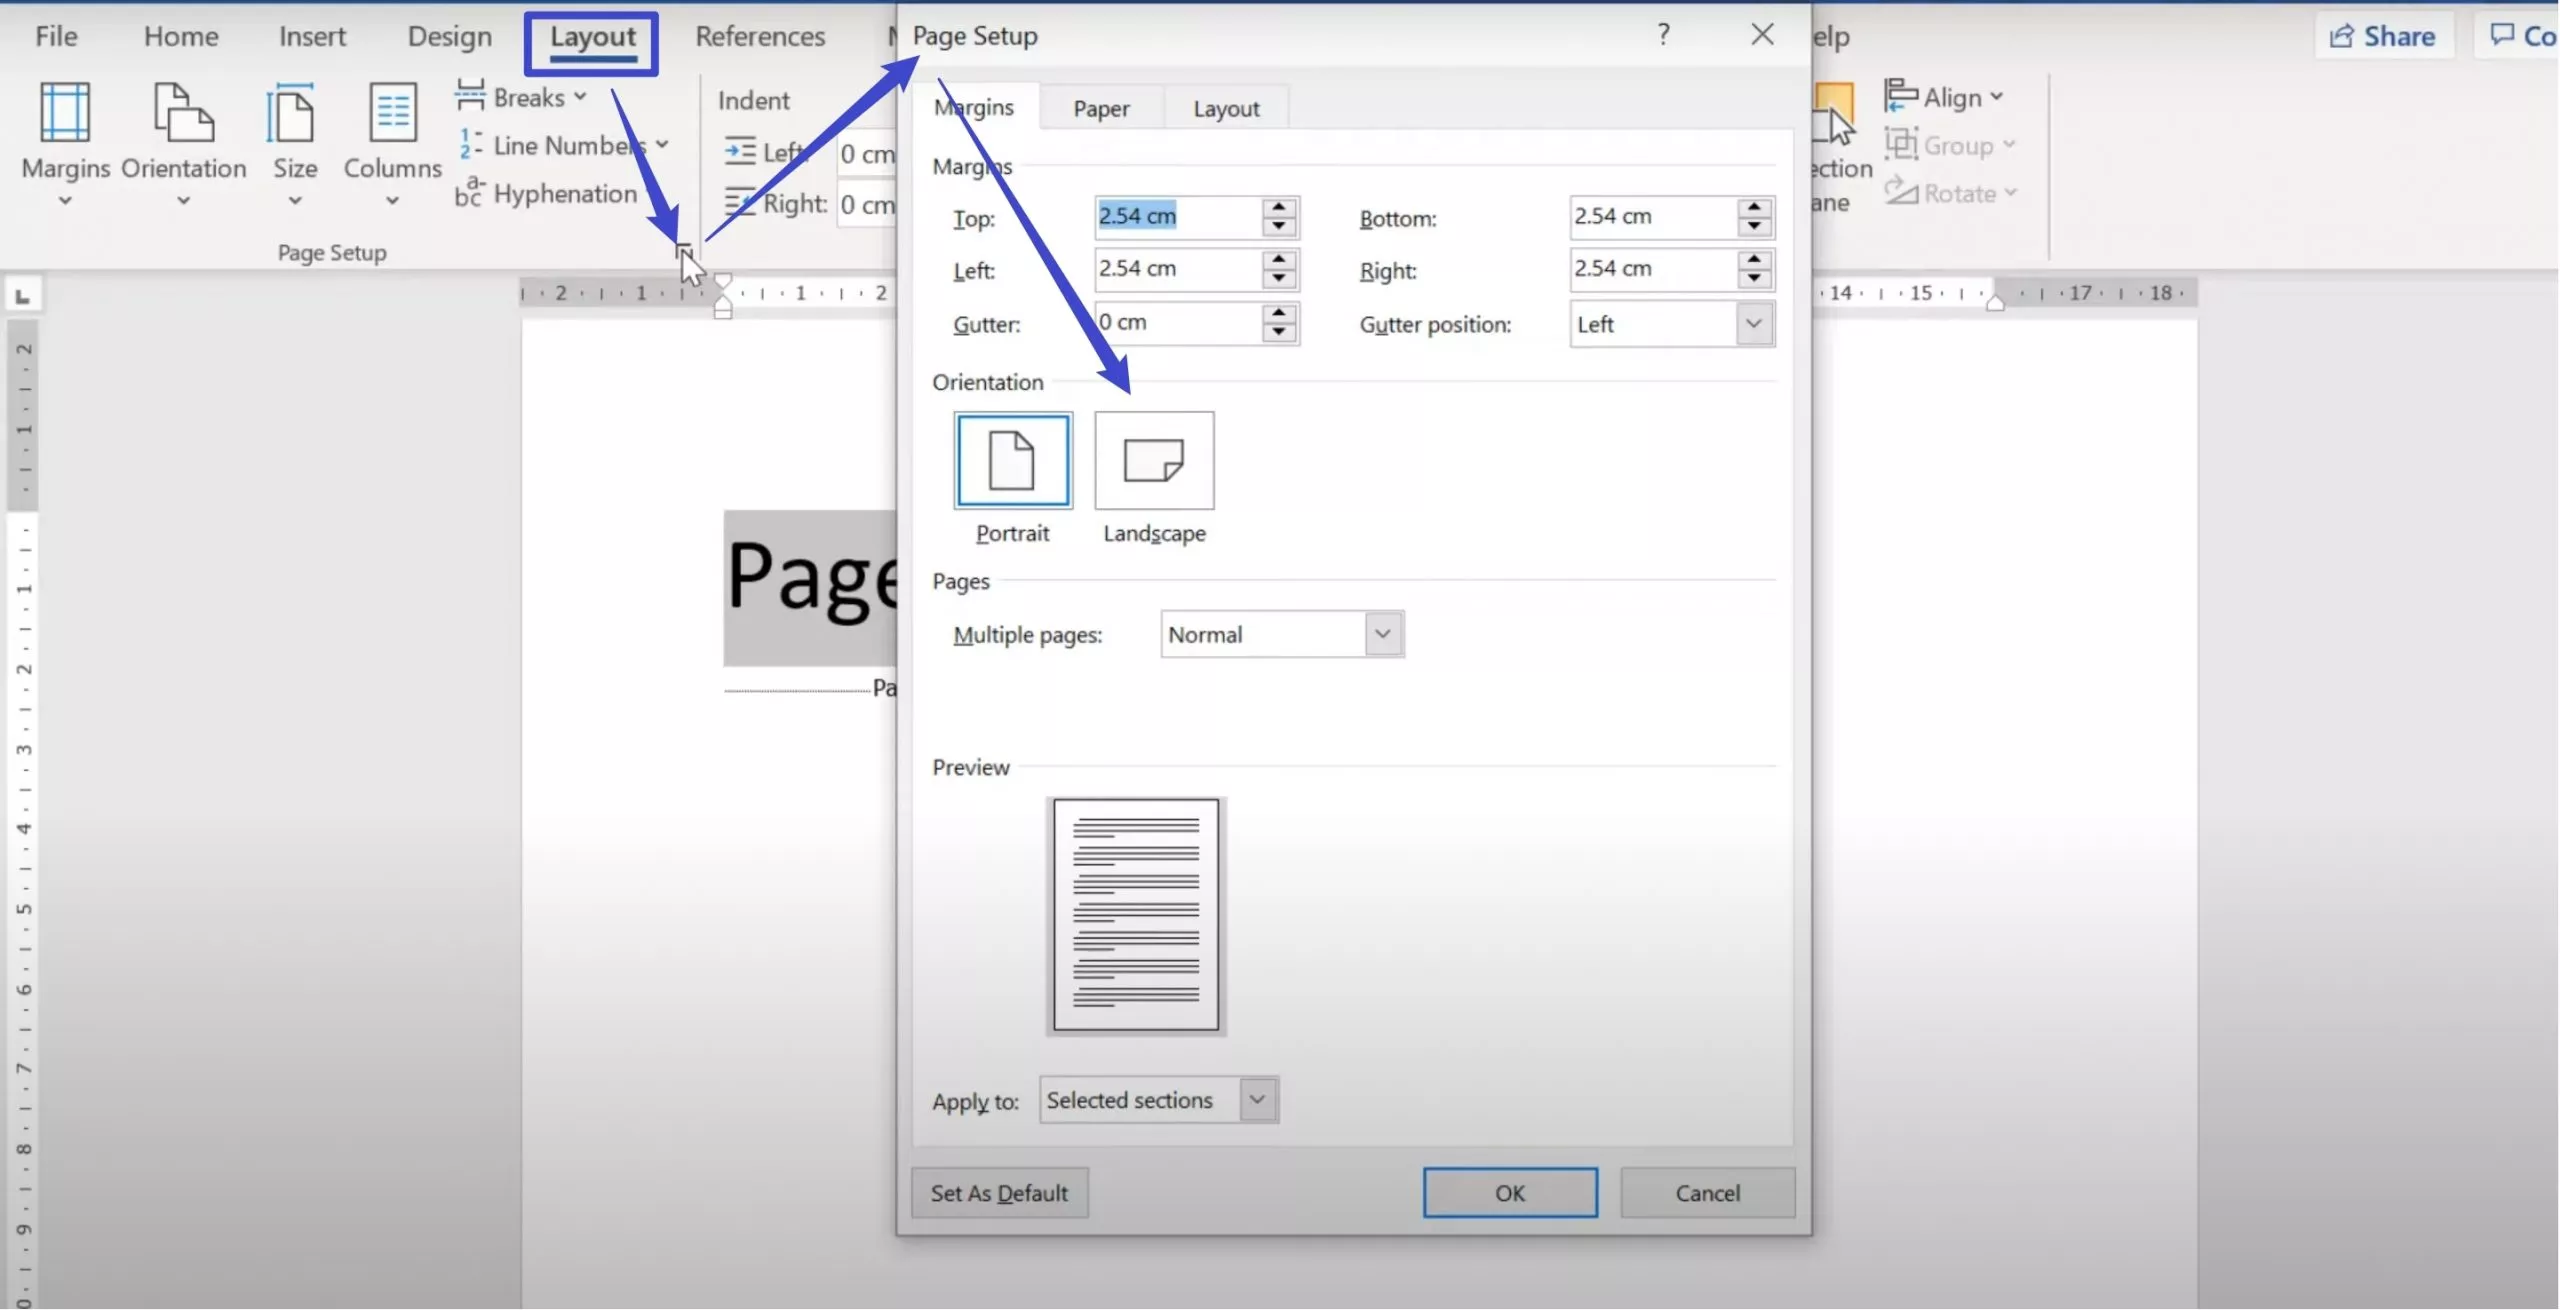
Task: Expand the Gutter position dropdown
Action: 1753,324
